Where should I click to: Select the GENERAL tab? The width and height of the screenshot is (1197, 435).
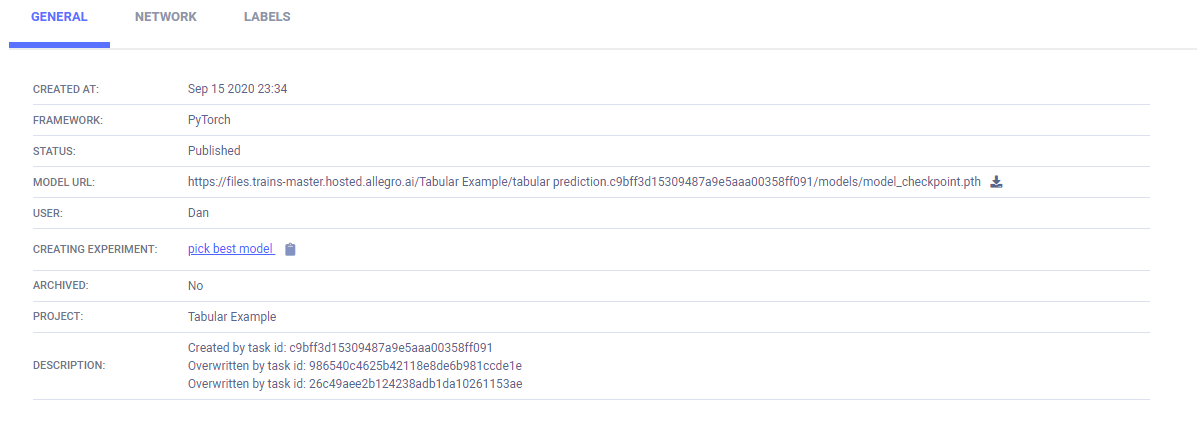coord(59,17)
